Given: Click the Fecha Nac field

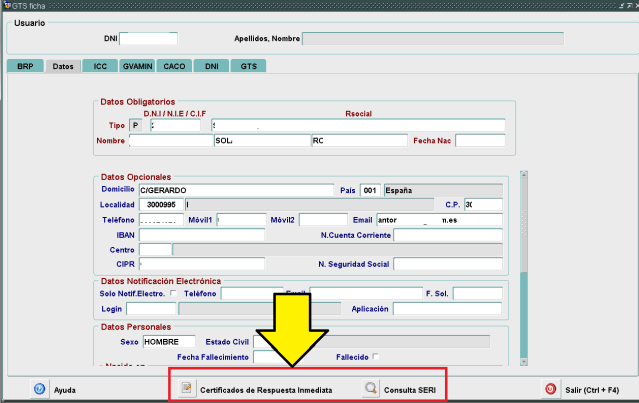Looking at the screenshot, I should click(480, 141).
